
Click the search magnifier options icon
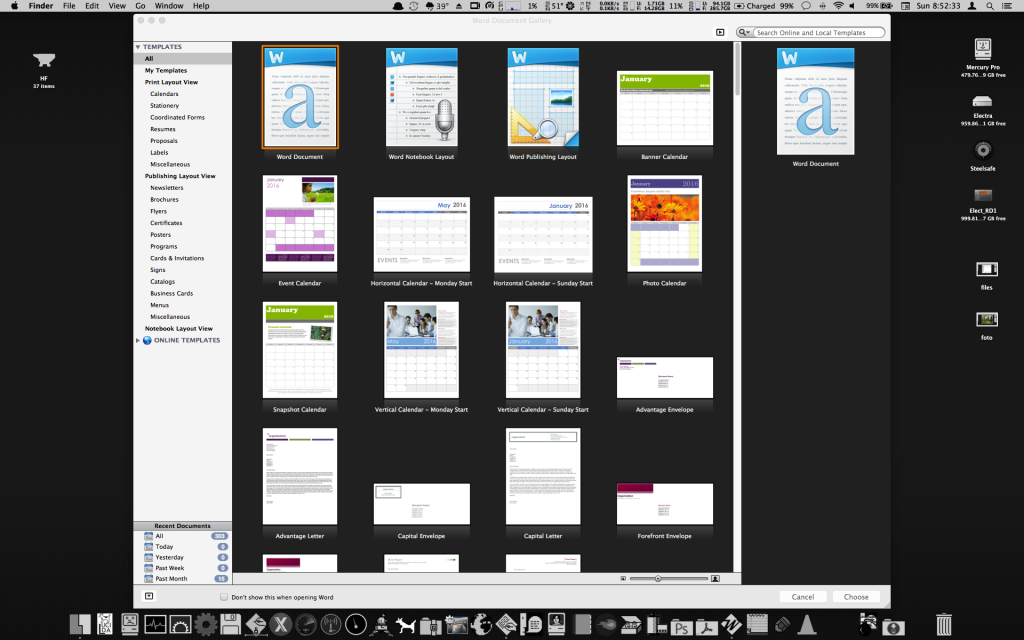point(744,32)
